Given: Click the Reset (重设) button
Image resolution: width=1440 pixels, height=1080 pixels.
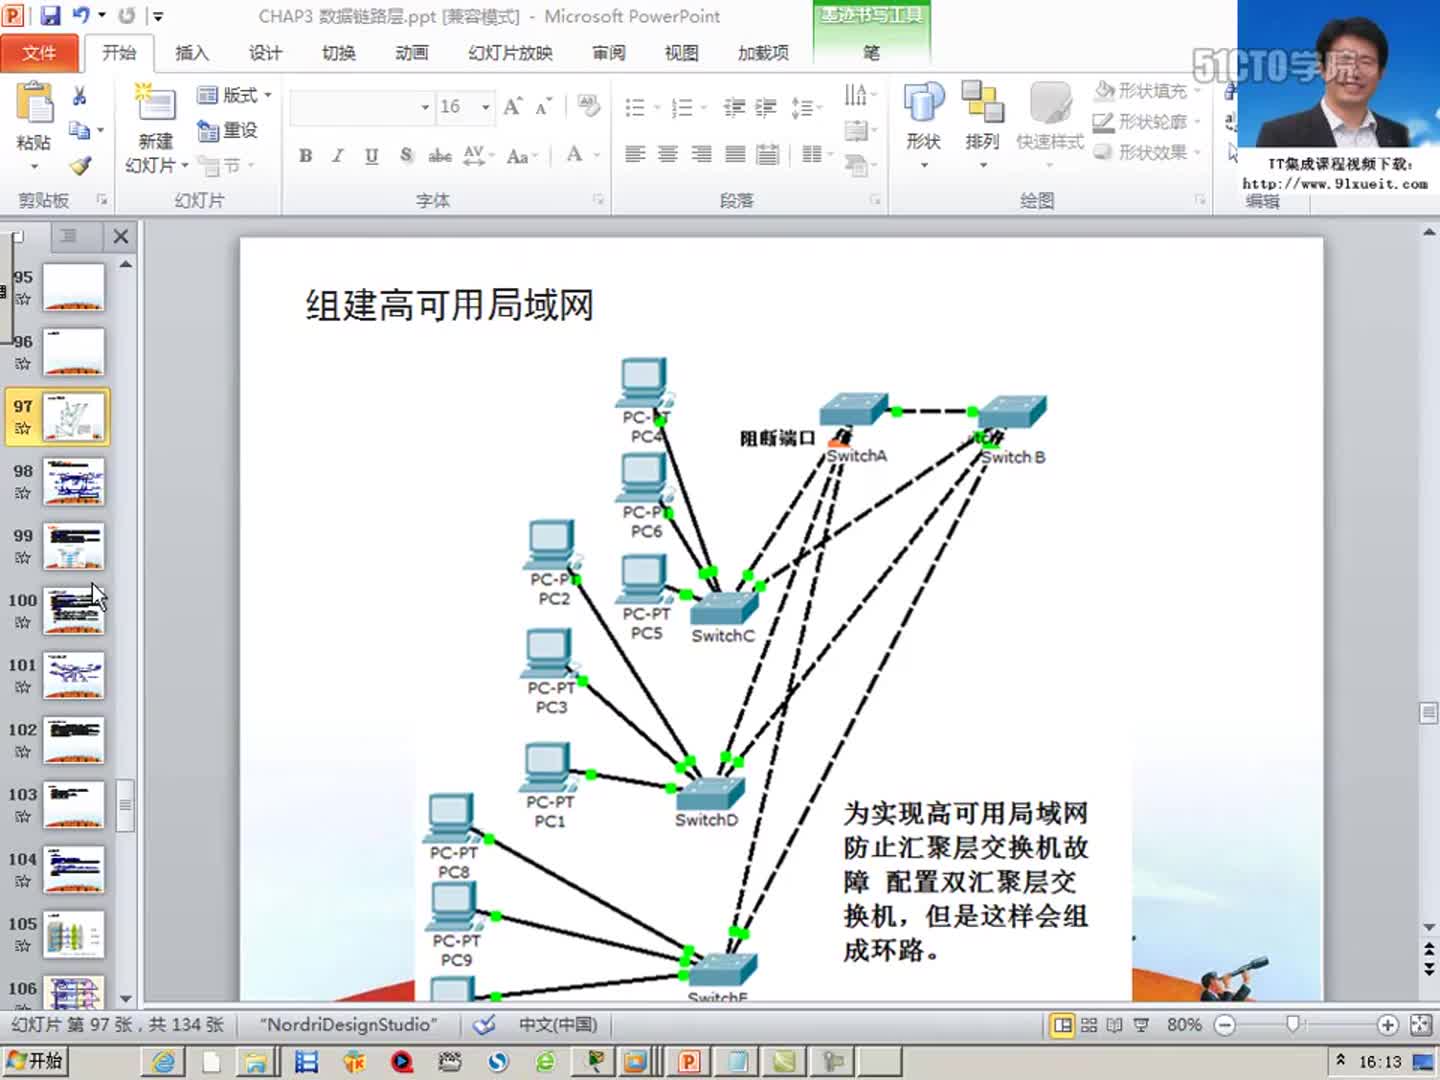Looking at the screenshot, I should click(x=228, y=130).
